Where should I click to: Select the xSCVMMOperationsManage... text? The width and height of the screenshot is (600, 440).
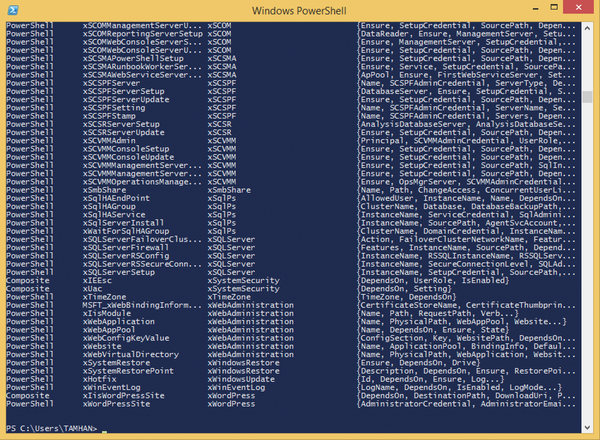[142, 182]
